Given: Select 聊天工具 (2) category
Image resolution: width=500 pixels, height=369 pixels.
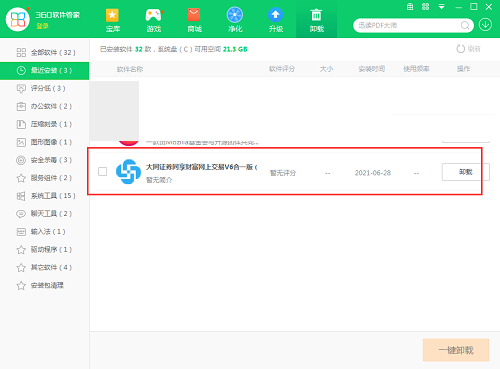Looking at the screenshot, I should pyautogui.click(x=45, y=214).
